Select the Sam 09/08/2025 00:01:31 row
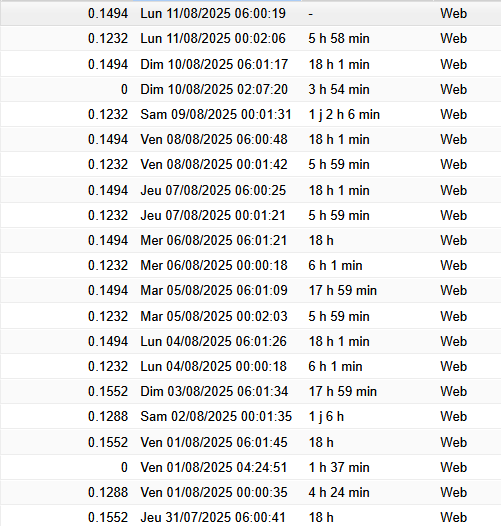The width and height of the screenshot is (501, 526). (x=250, y=114)
